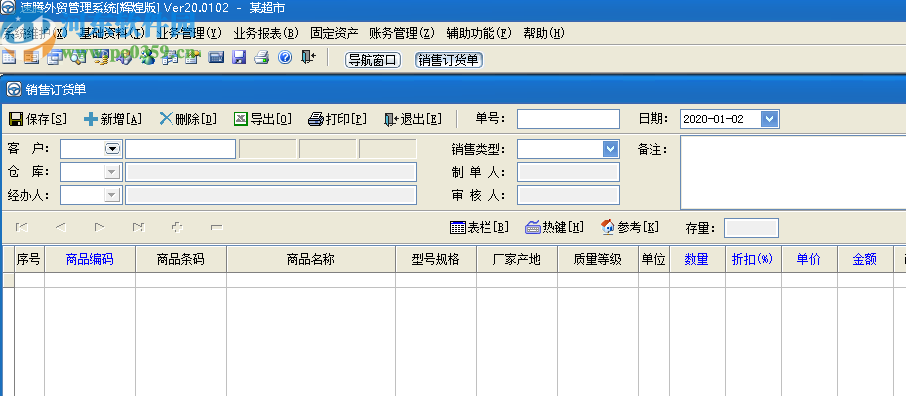Viewport: 906px width, 396px height.
Task: Open the 固定资产 menu
Action: point(334,34)
